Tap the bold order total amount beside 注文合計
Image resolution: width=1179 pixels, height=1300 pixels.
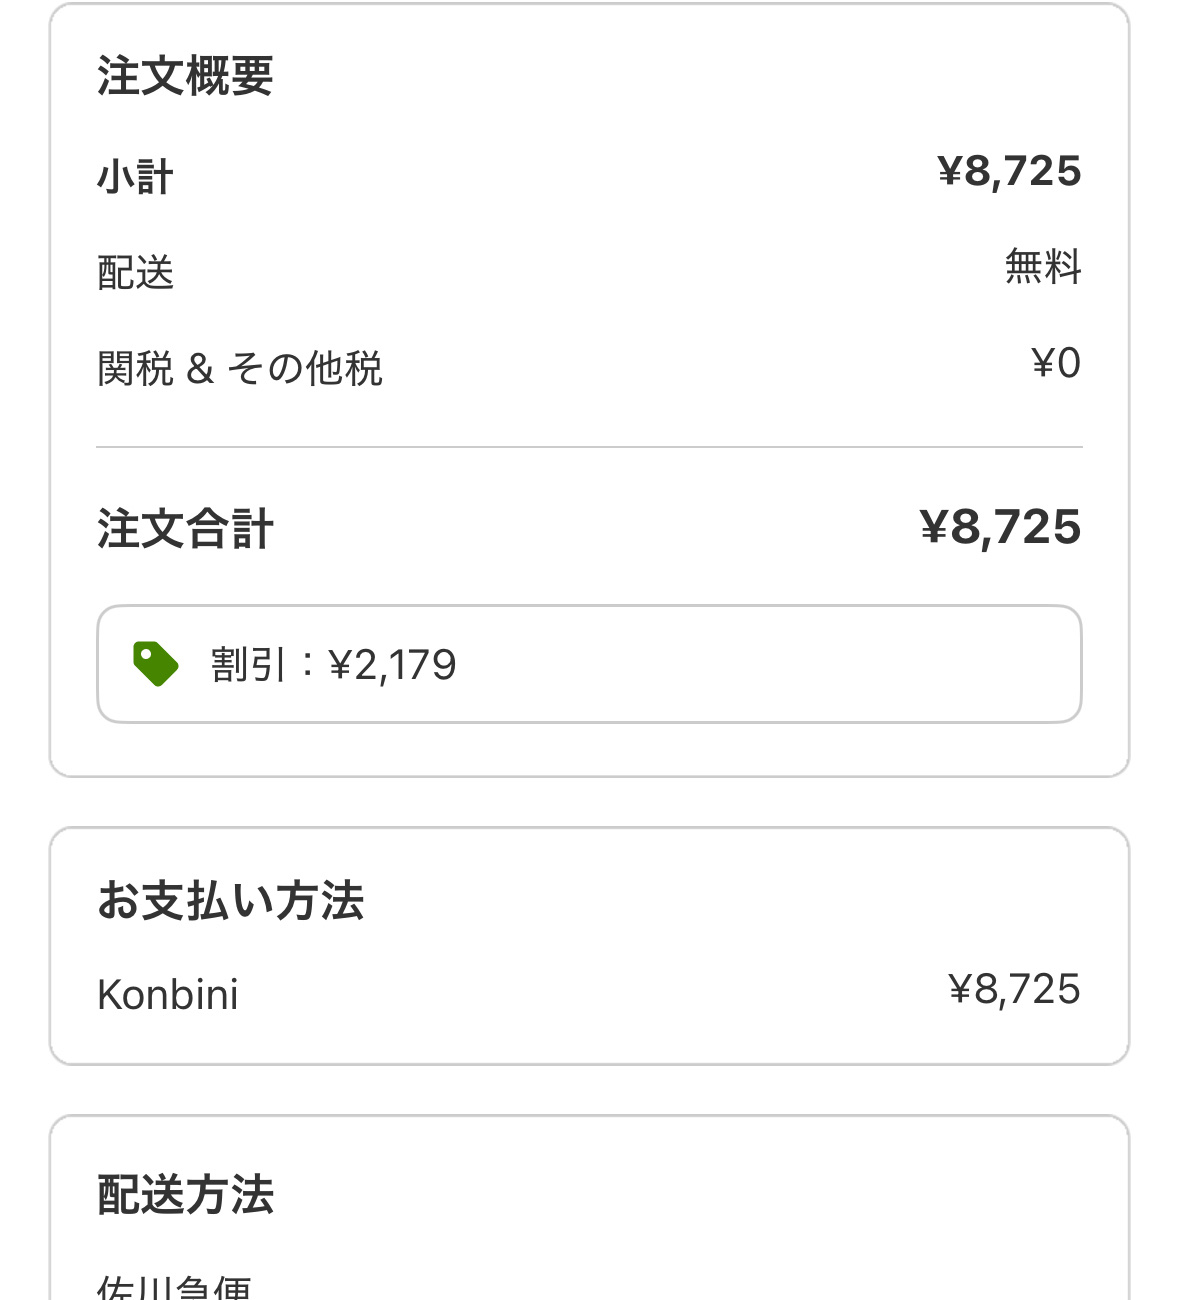(1000, 527)
